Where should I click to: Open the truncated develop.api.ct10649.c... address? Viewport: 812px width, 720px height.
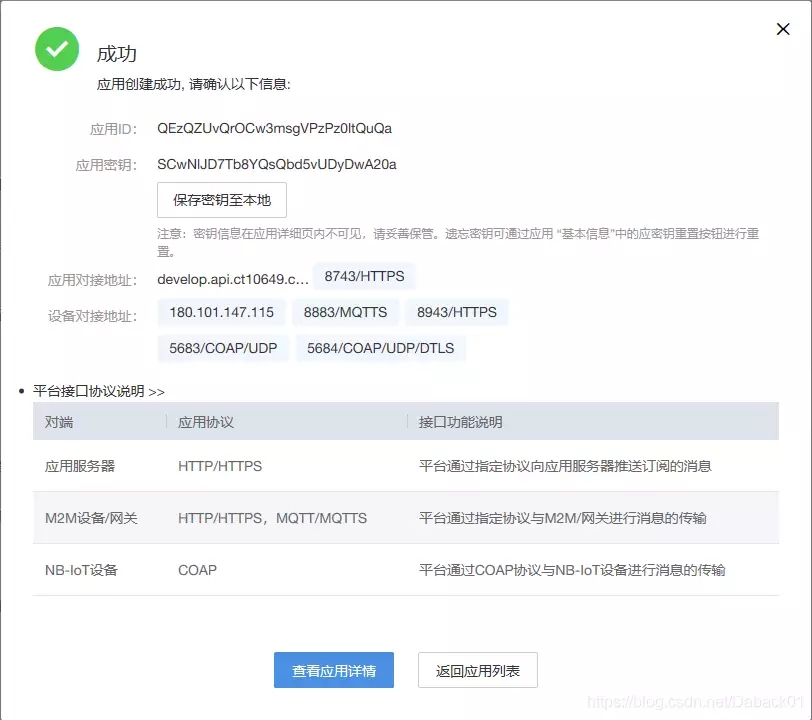[229, 277]
